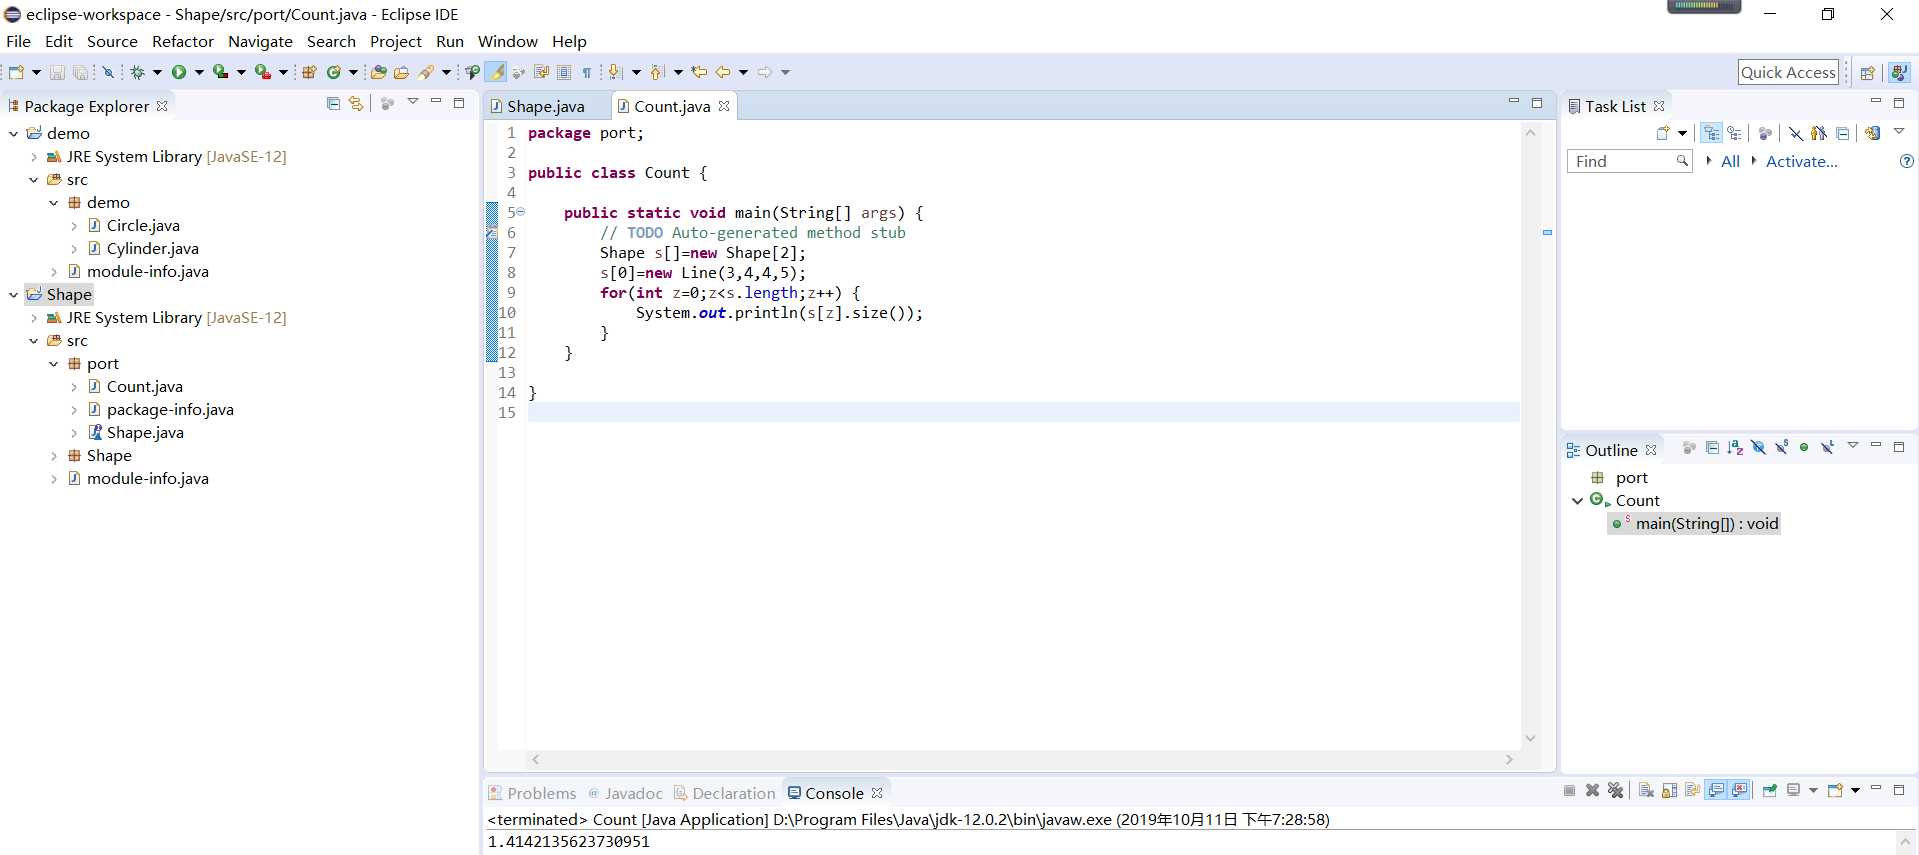
Task: Click the Debug bug icon in toolbar
Action: (137, 72)
